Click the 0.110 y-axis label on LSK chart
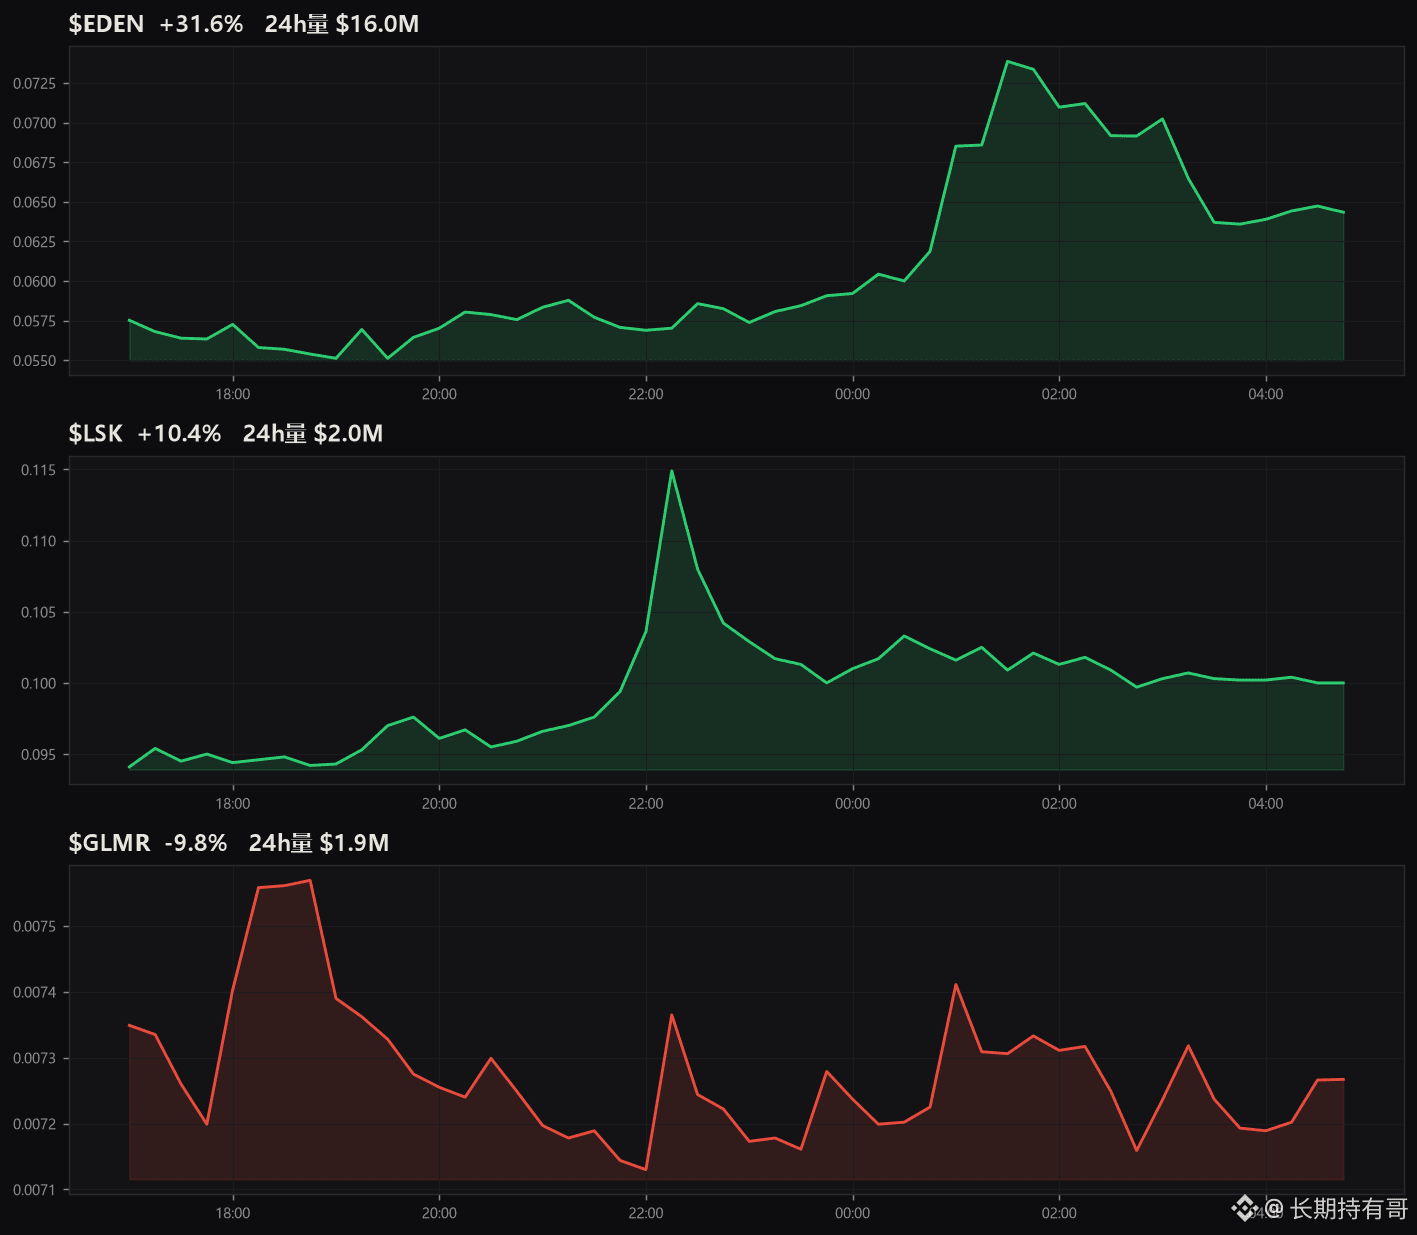 pos(38,541)
